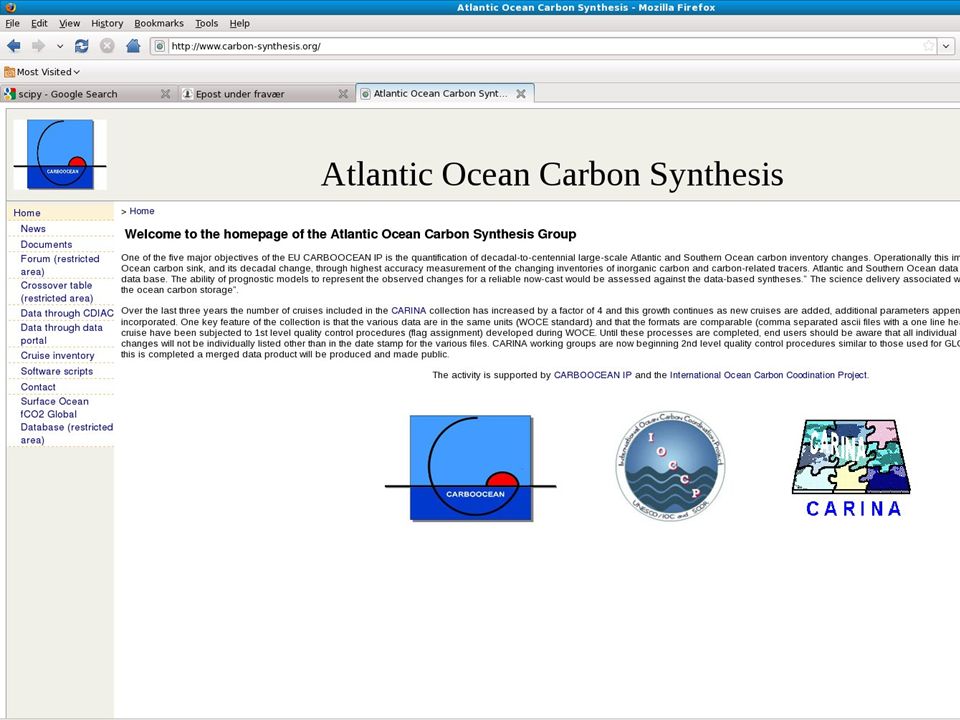Click the Welcome to the homepage heading
The height and width of the screenshot is (720, 960).
350,234
